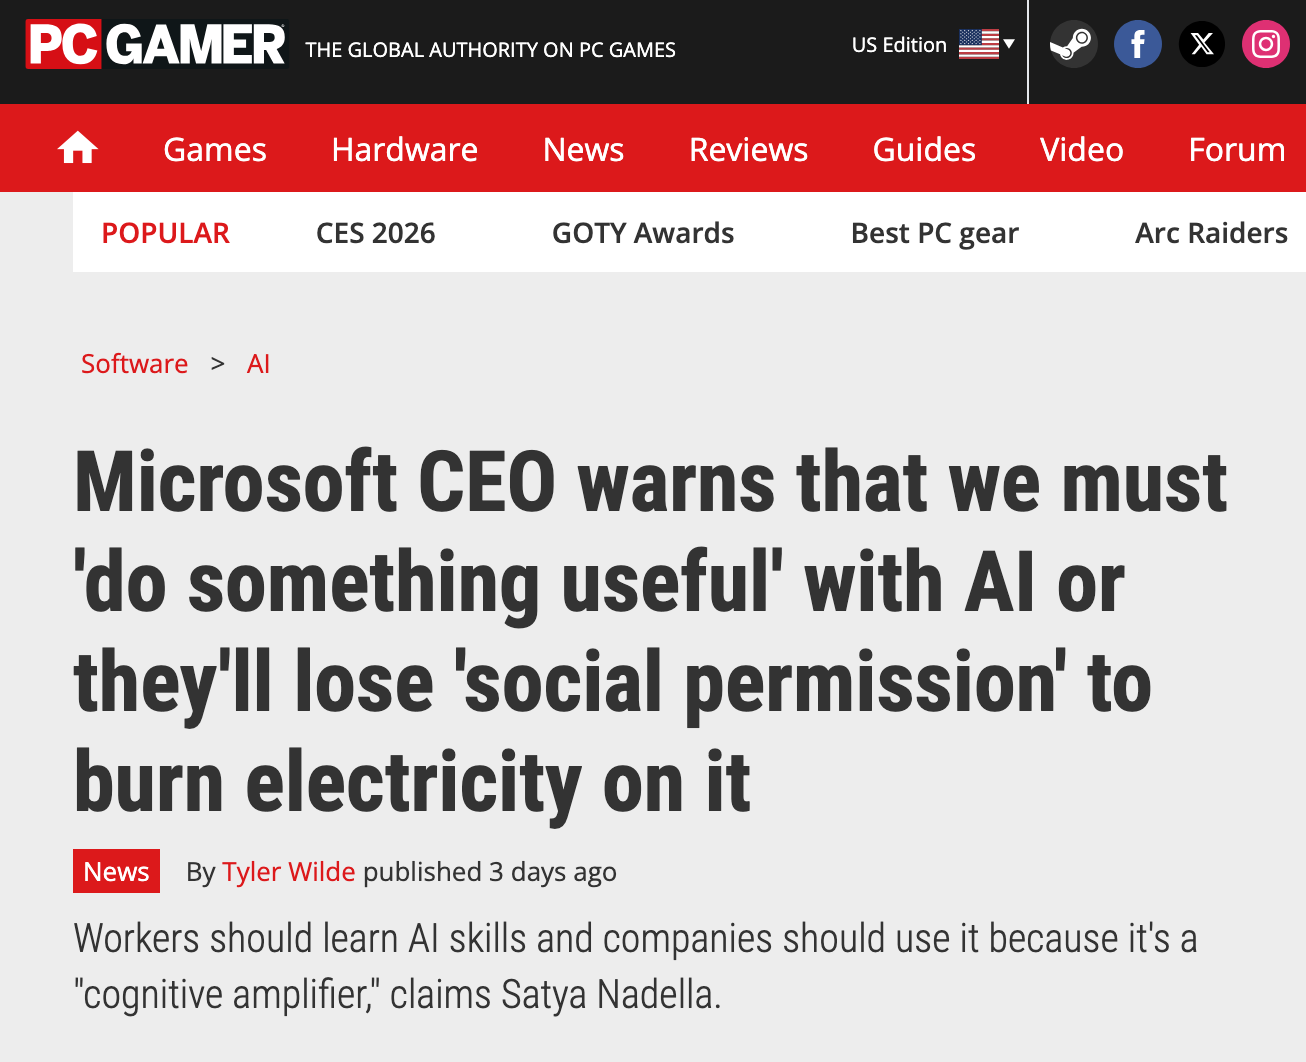Click the PC Gamer logo
Screen dimensions: 1306x1062
[x=156, y=45]
